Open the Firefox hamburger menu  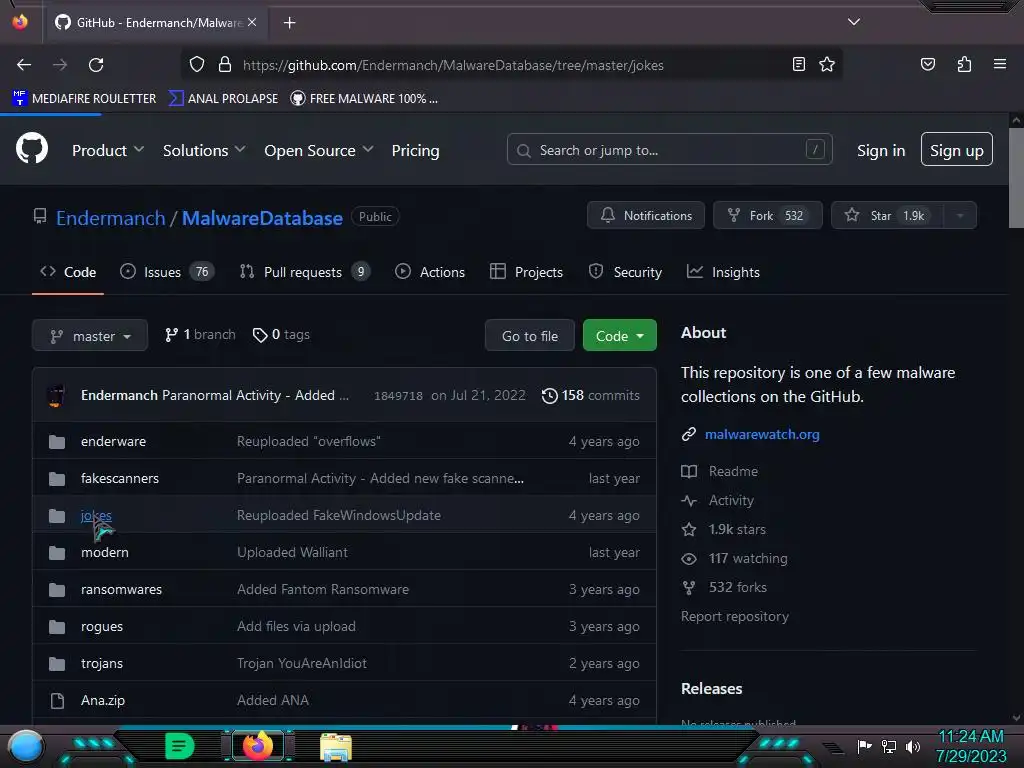tap(999, 64)
